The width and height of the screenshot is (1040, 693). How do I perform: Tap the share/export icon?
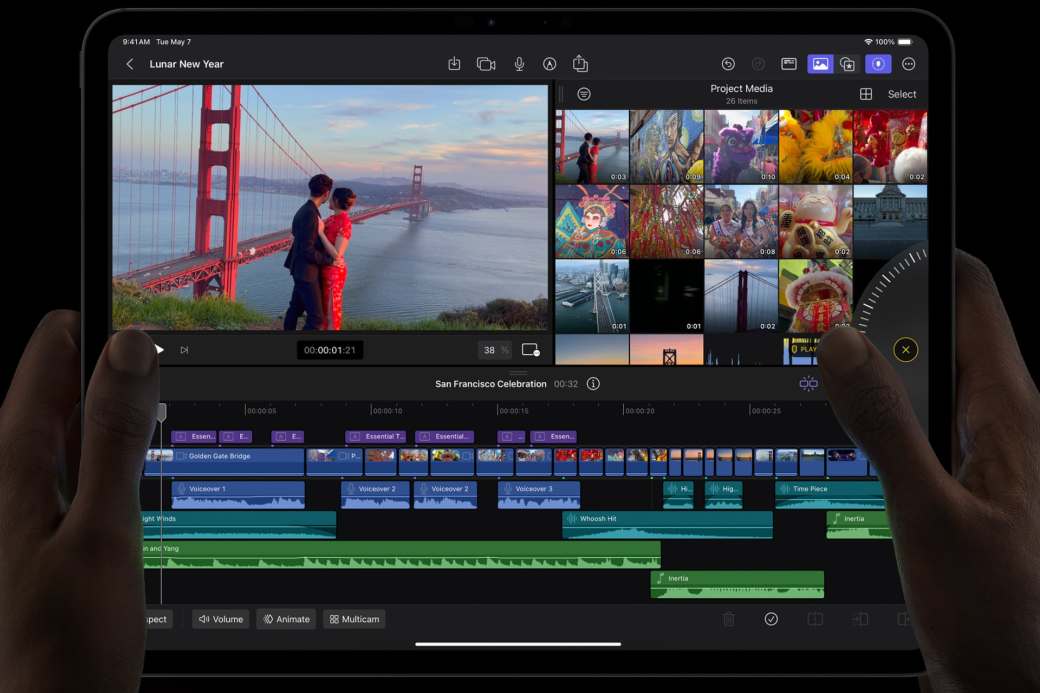[x=580, y=64]
